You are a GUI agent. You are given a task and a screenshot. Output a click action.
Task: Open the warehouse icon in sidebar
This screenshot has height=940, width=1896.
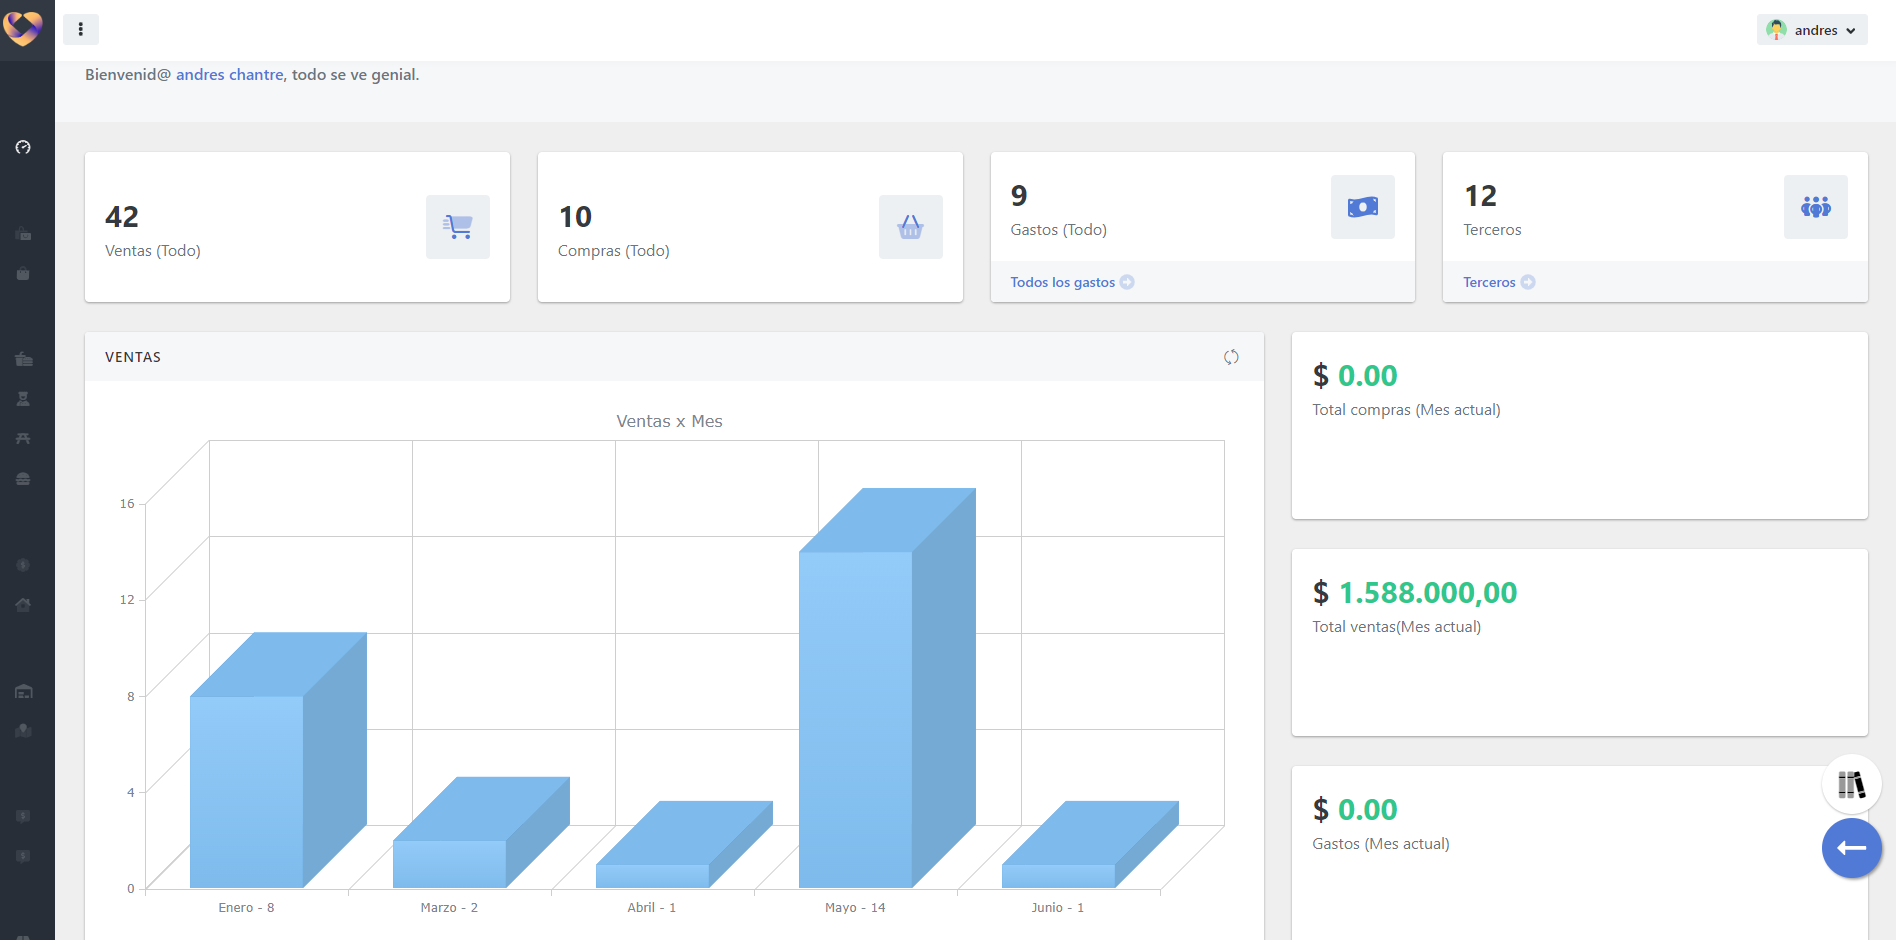(23, 691)
